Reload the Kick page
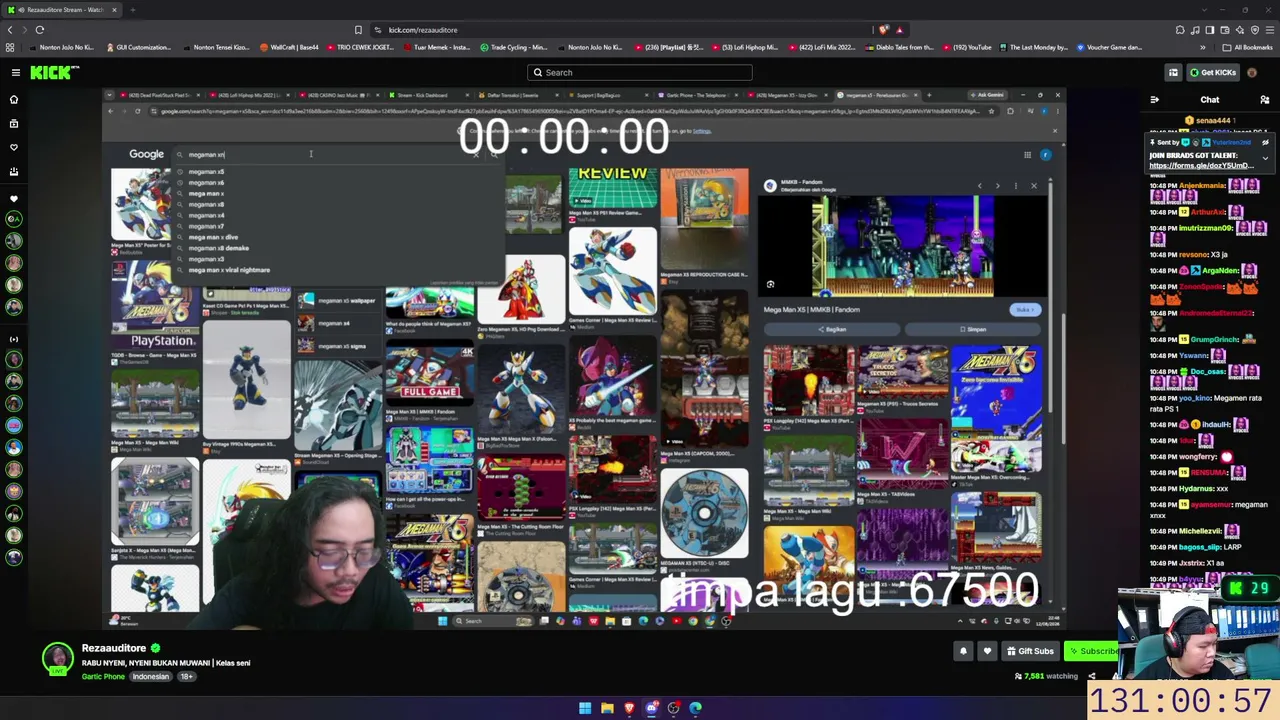Viewport: 1280px width, 720px height. (40, 30)
